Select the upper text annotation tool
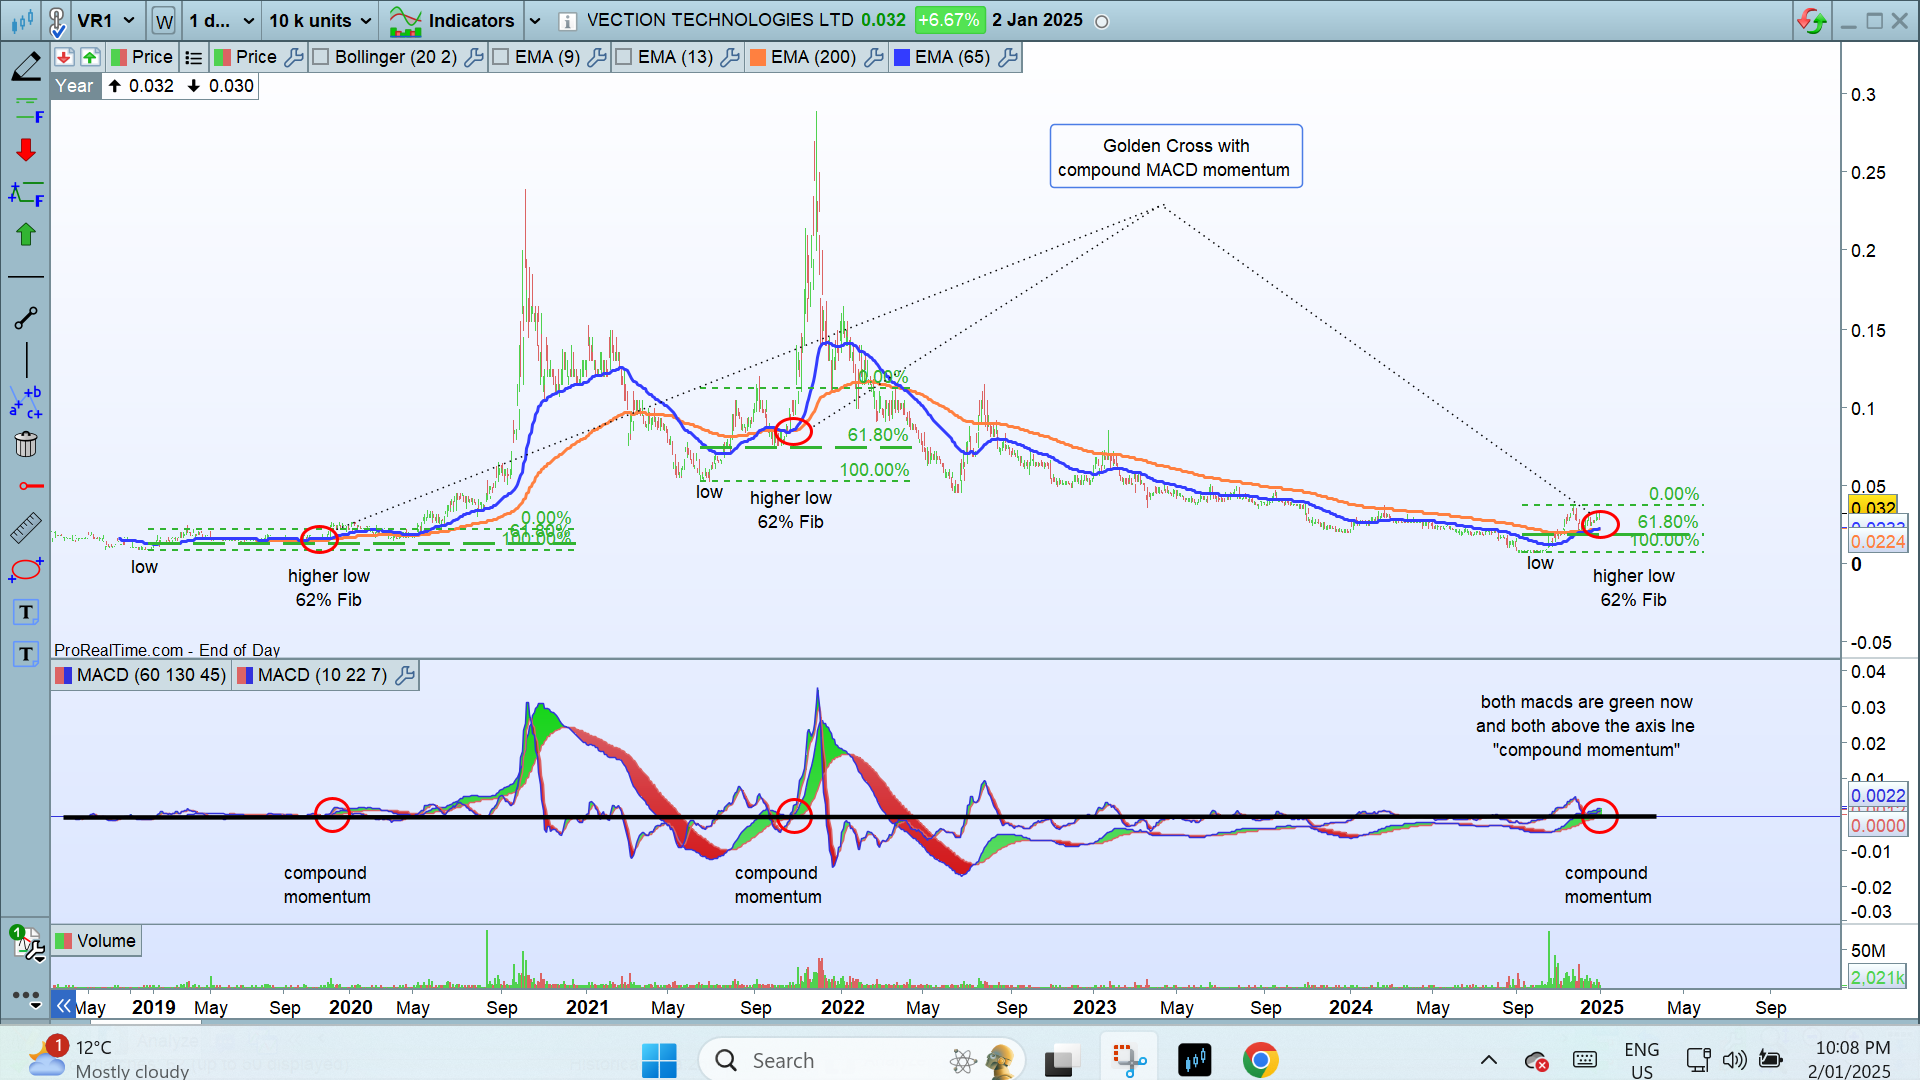 26,612
